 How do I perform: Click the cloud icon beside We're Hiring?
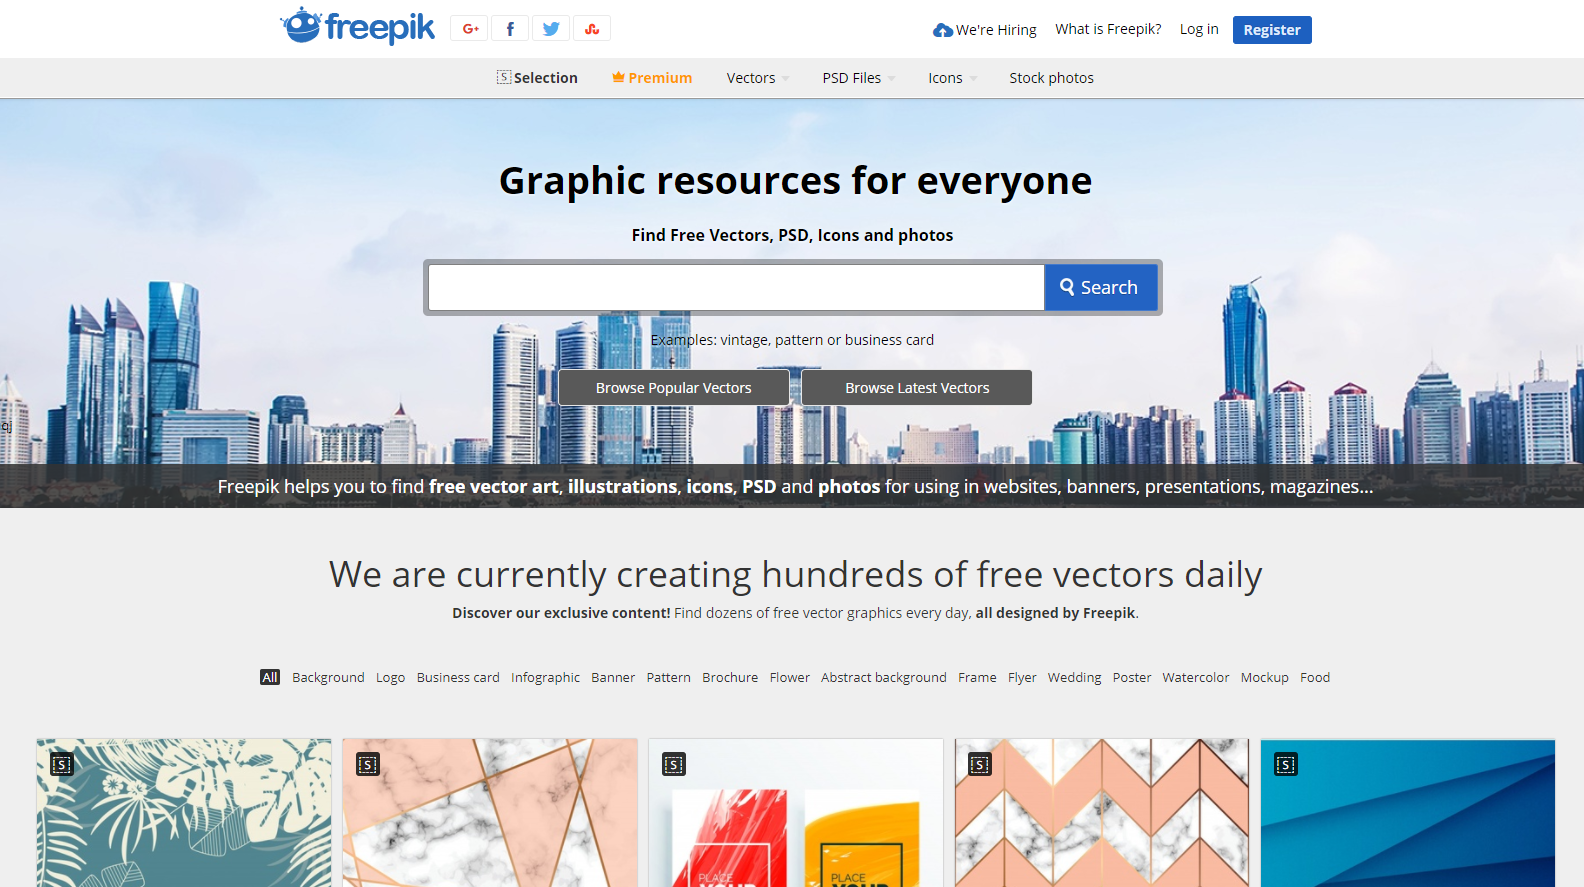click(943, 30)
